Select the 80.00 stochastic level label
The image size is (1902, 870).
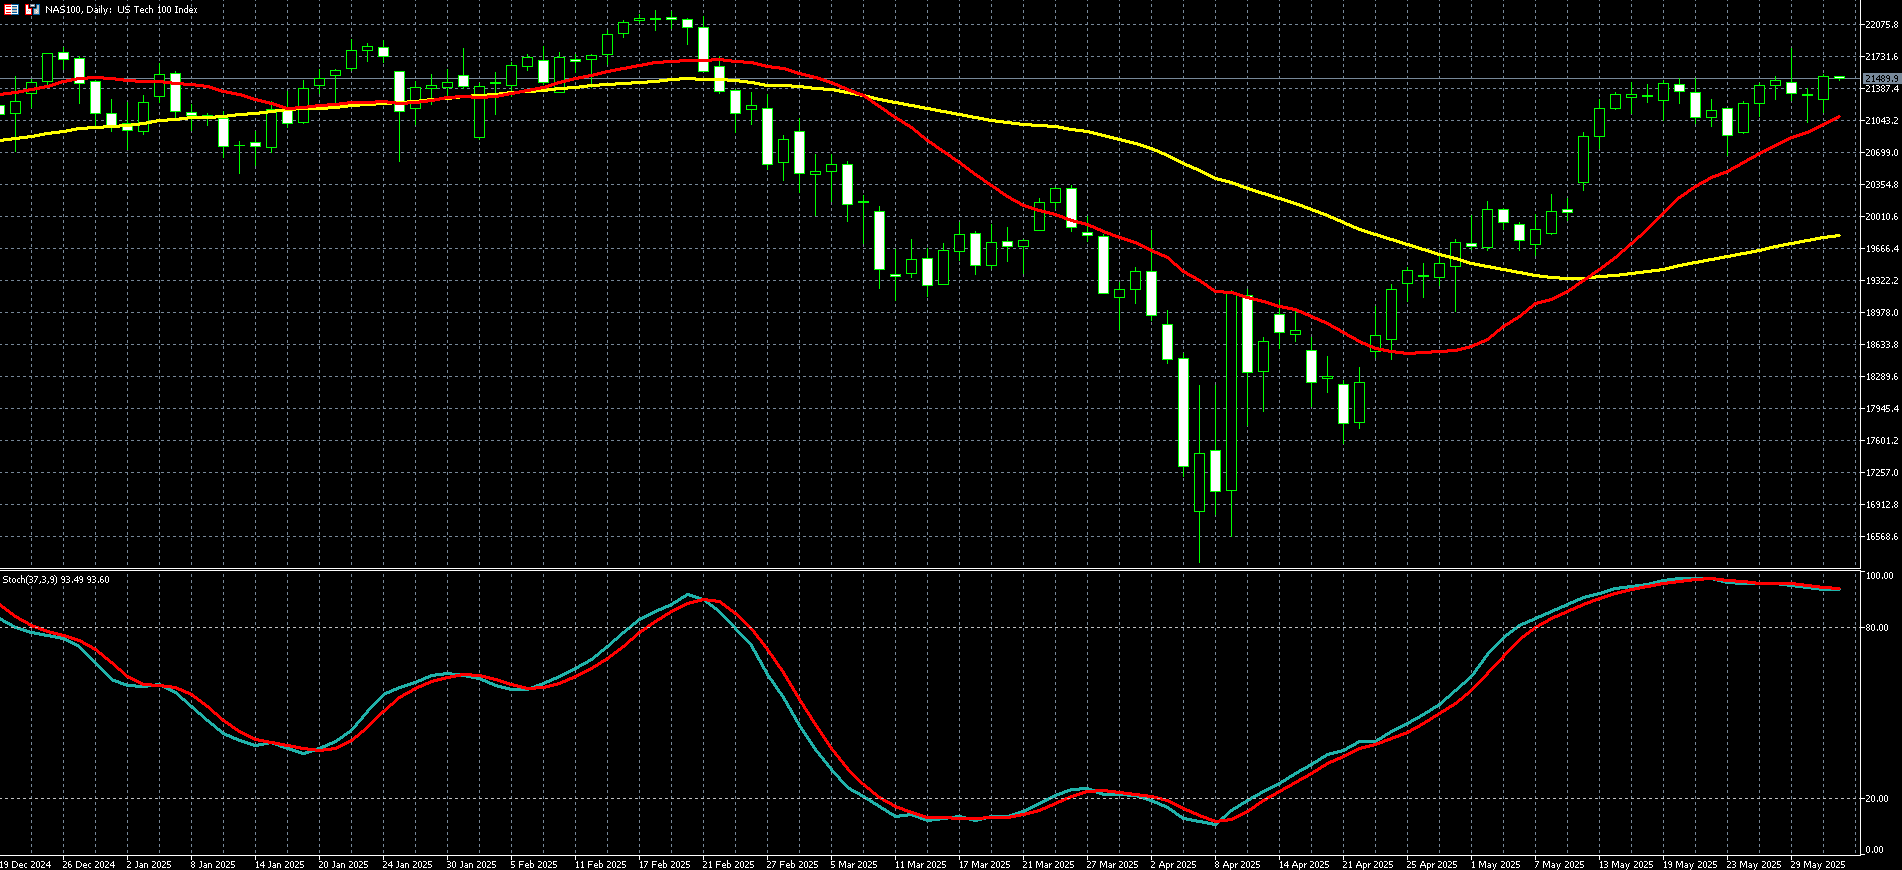[x=1877, y=628]
